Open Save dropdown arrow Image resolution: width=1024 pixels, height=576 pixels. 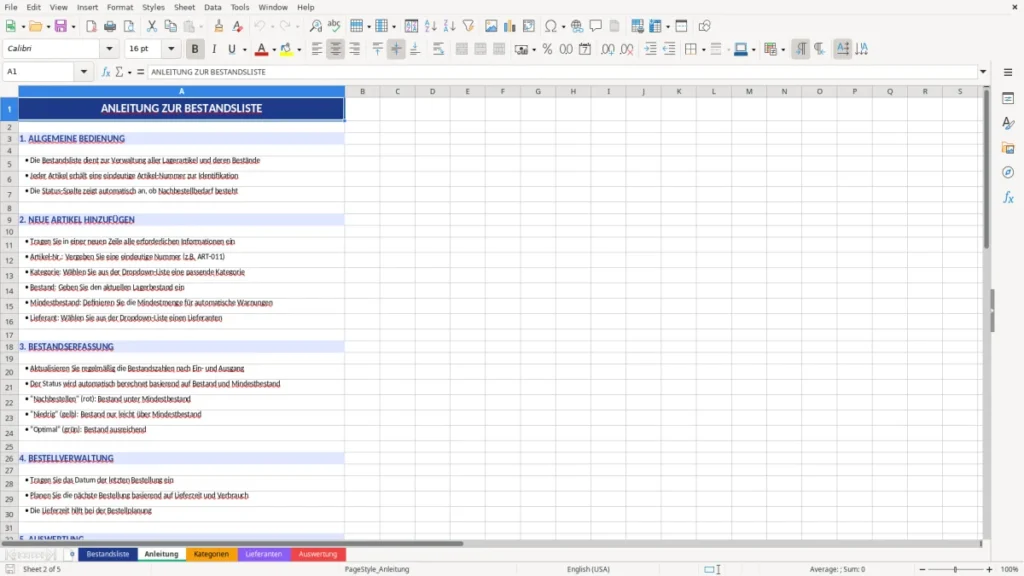(73, 27)
